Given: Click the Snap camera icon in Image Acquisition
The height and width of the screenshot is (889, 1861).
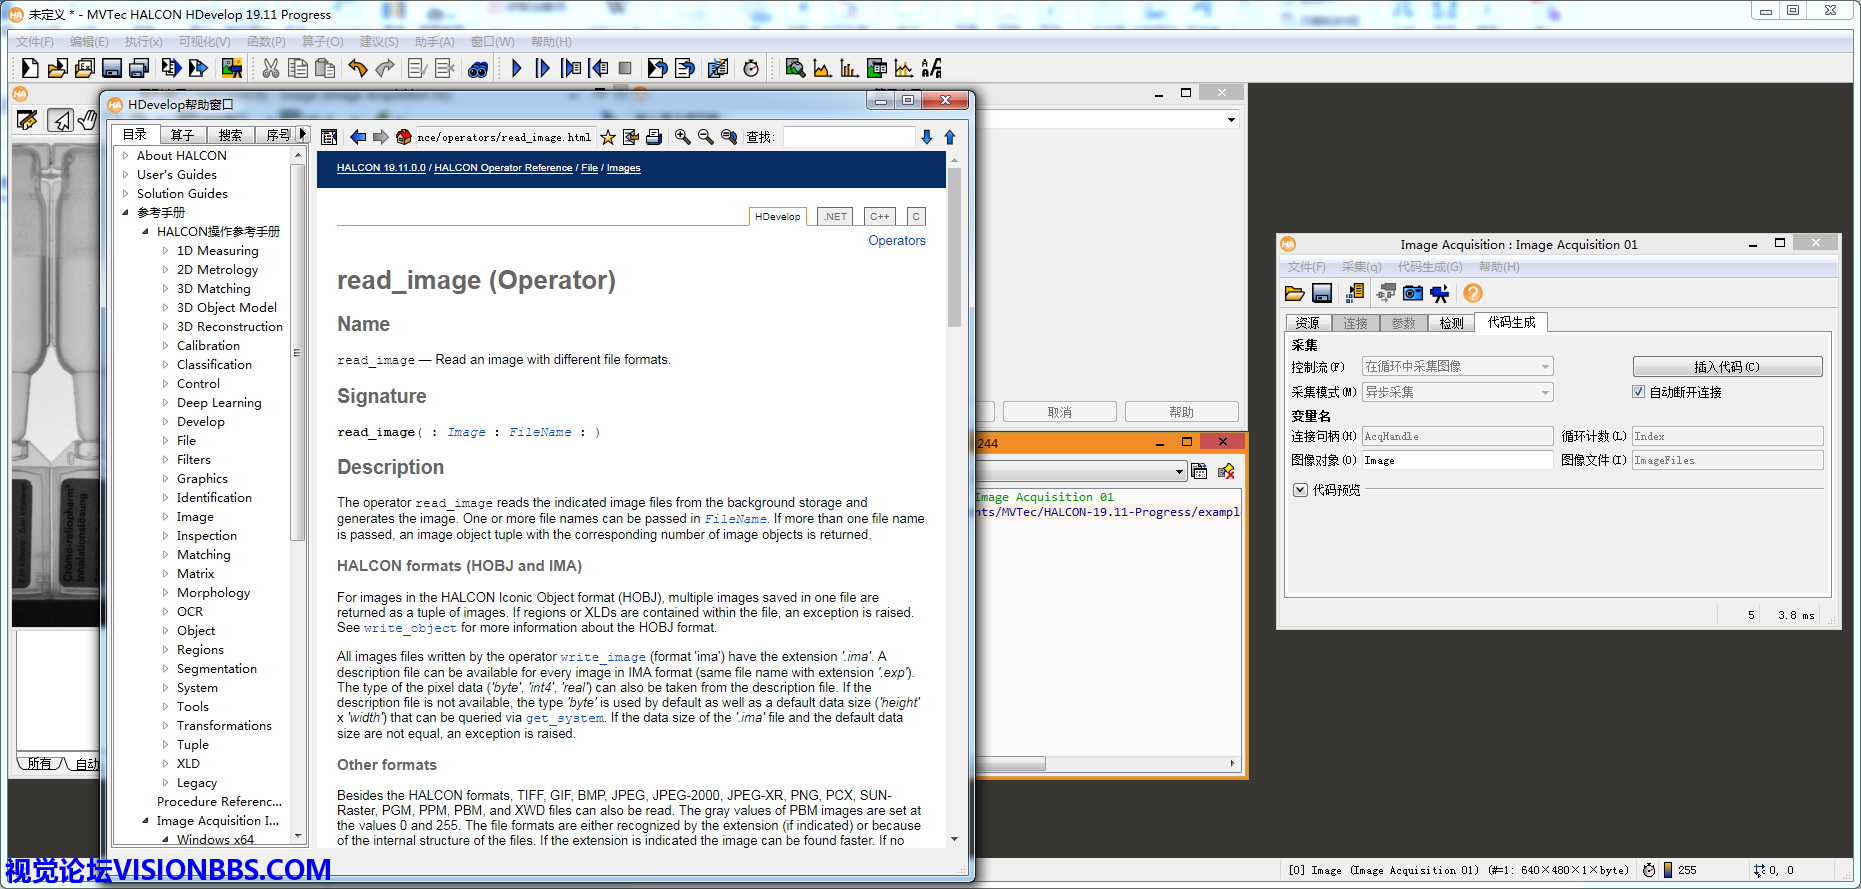Looking at the screenshot, I should coord(1412,293).
